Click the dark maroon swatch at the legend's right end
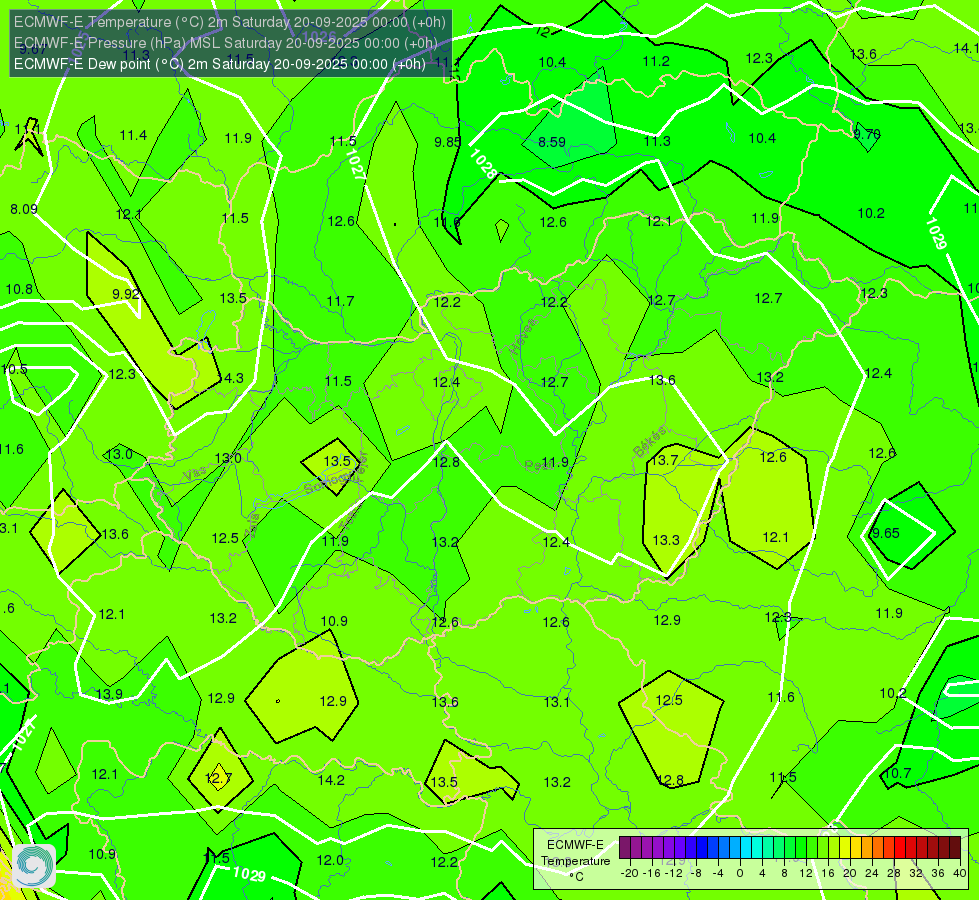The height and width of the screenshot is (900, 979). (955, 848)
